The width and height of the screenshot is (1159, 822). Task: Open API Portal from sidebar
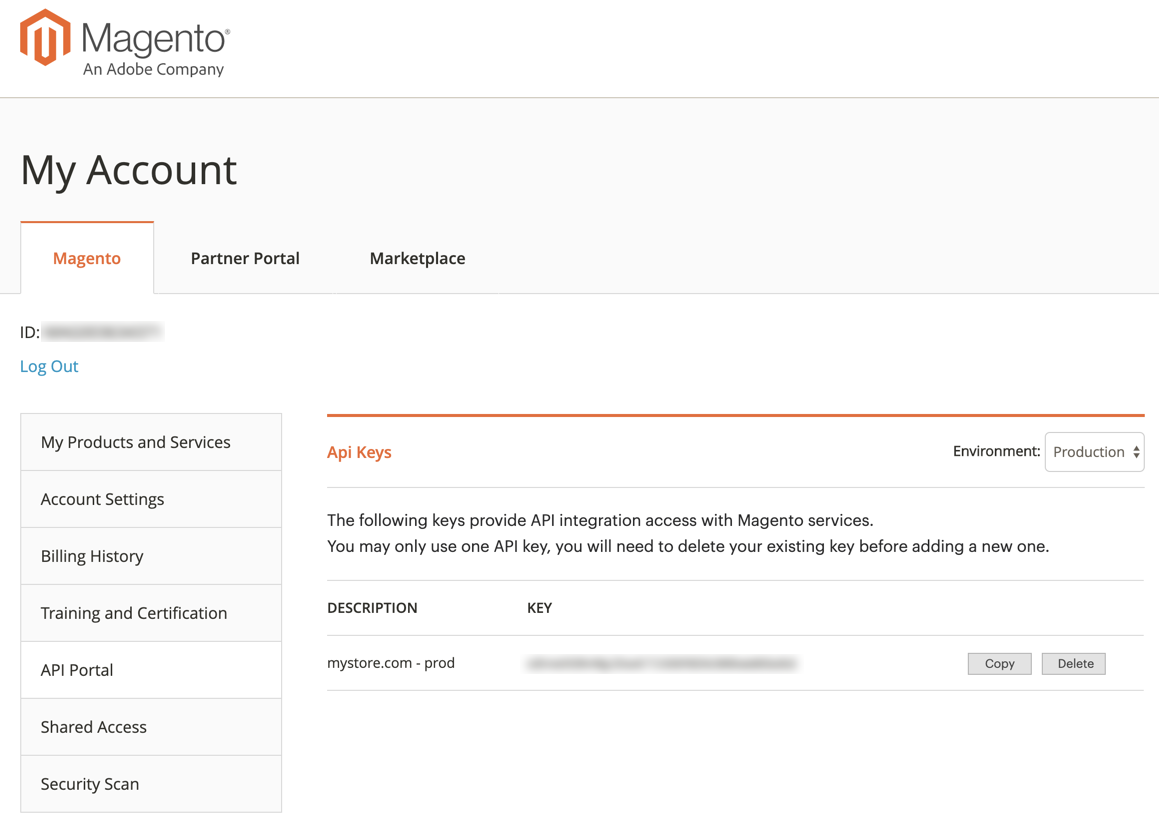151,670
